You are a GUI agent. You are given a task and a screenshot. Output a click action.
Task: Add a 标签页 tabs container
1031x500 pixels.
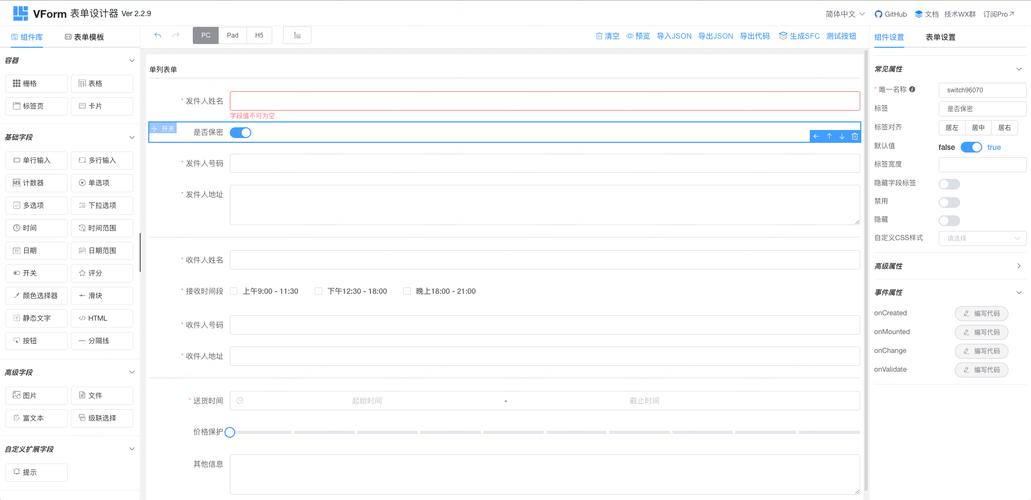[x=36, y=106]
